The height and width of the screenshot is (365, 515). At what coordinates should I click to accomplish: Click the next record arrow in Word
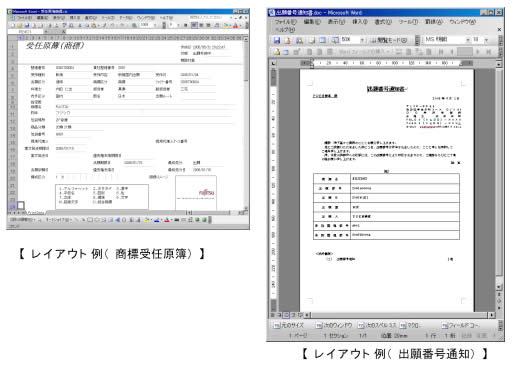[x=478, y=52]
